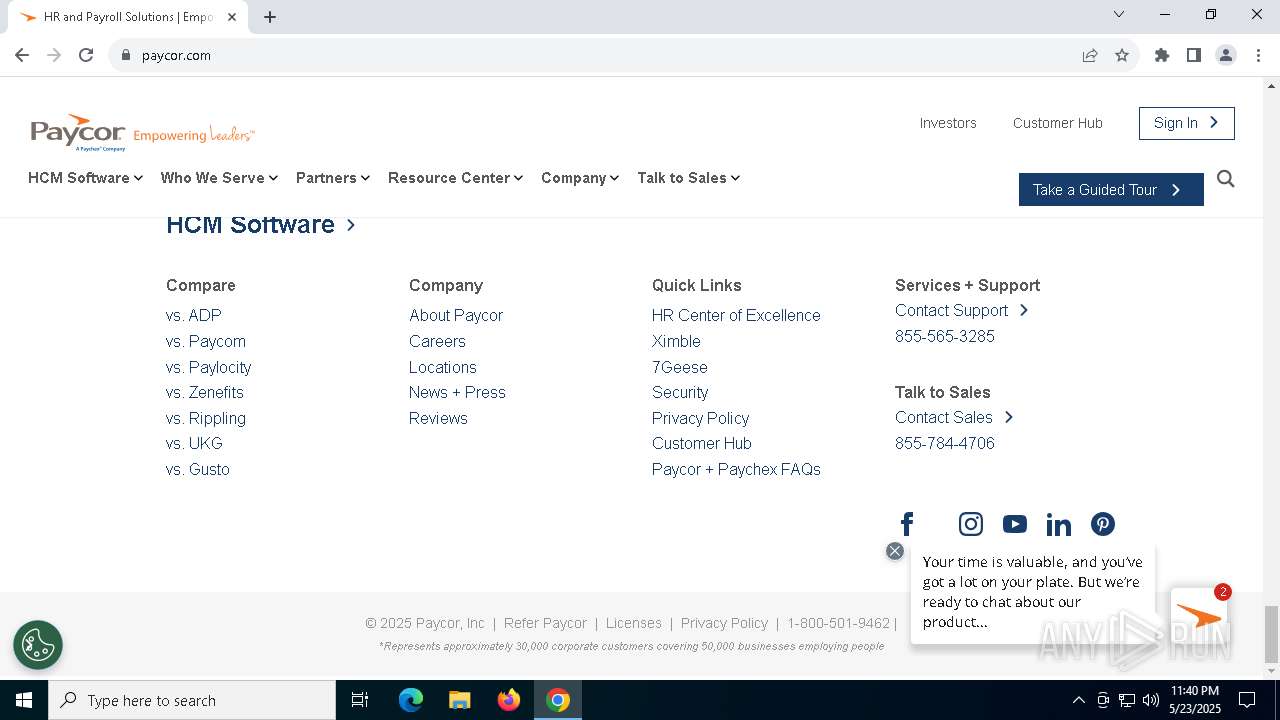Open Paycor Pinterest icon
This screenshot has width=1280, height=720.
[1103, 524]
